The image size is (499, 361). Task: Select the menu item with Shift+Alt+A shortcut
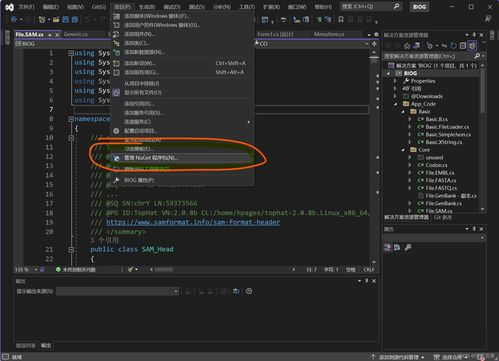pyautogui.click(x=182, y=72)
